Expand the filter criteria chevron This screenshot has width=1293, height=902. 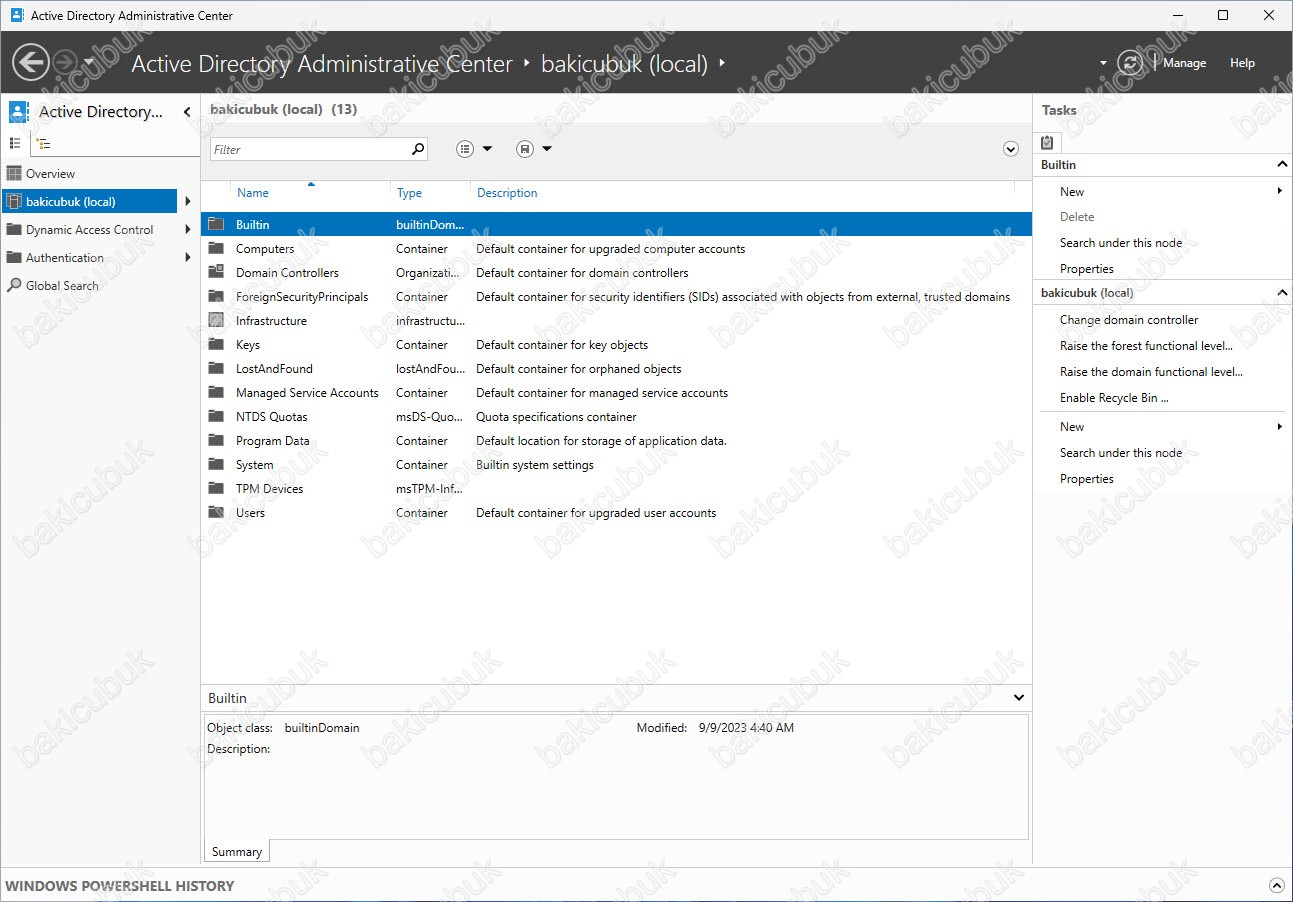pos(1011,149)
